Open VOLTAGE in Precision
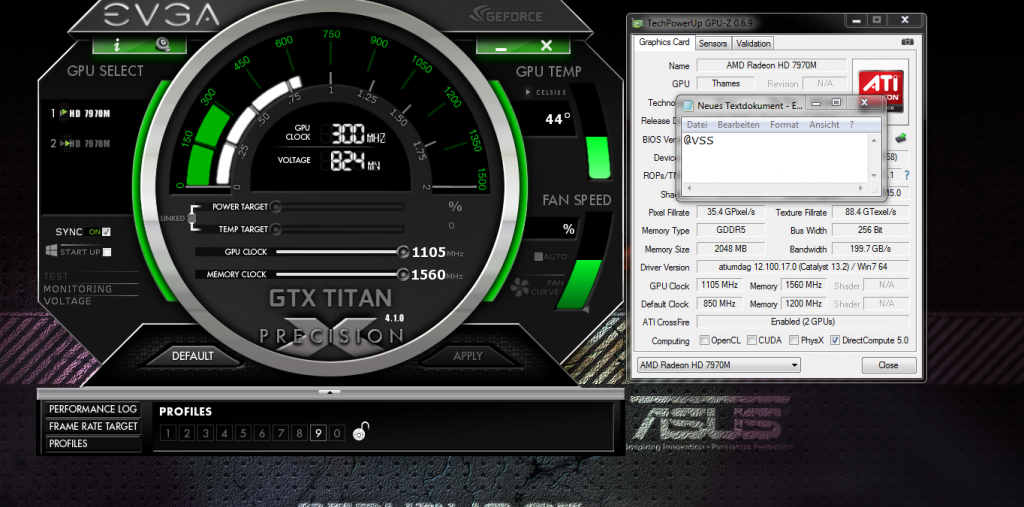Image resolution: width=1024 pixels, height=507 pixels. point(67,301)
